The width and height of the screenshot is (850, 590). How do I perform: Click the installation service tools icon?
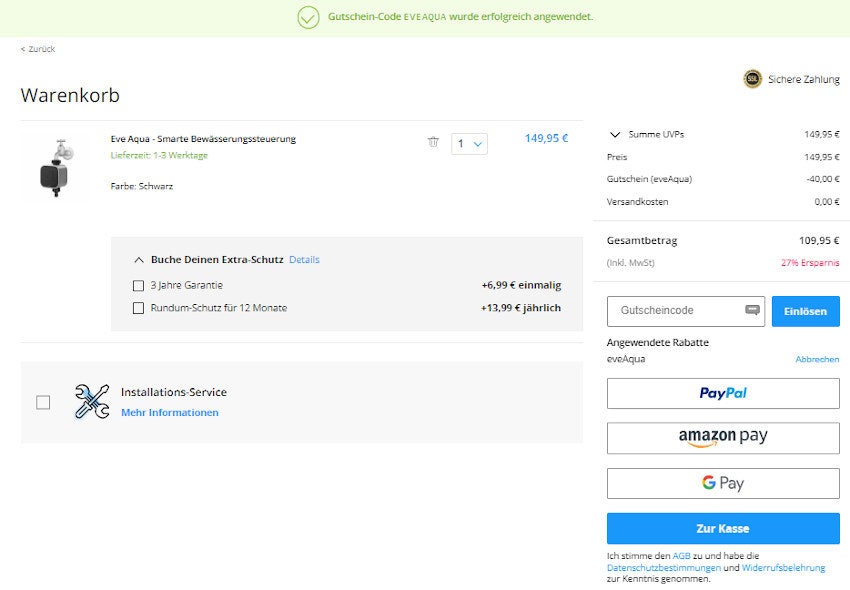(x=91, y=402)
